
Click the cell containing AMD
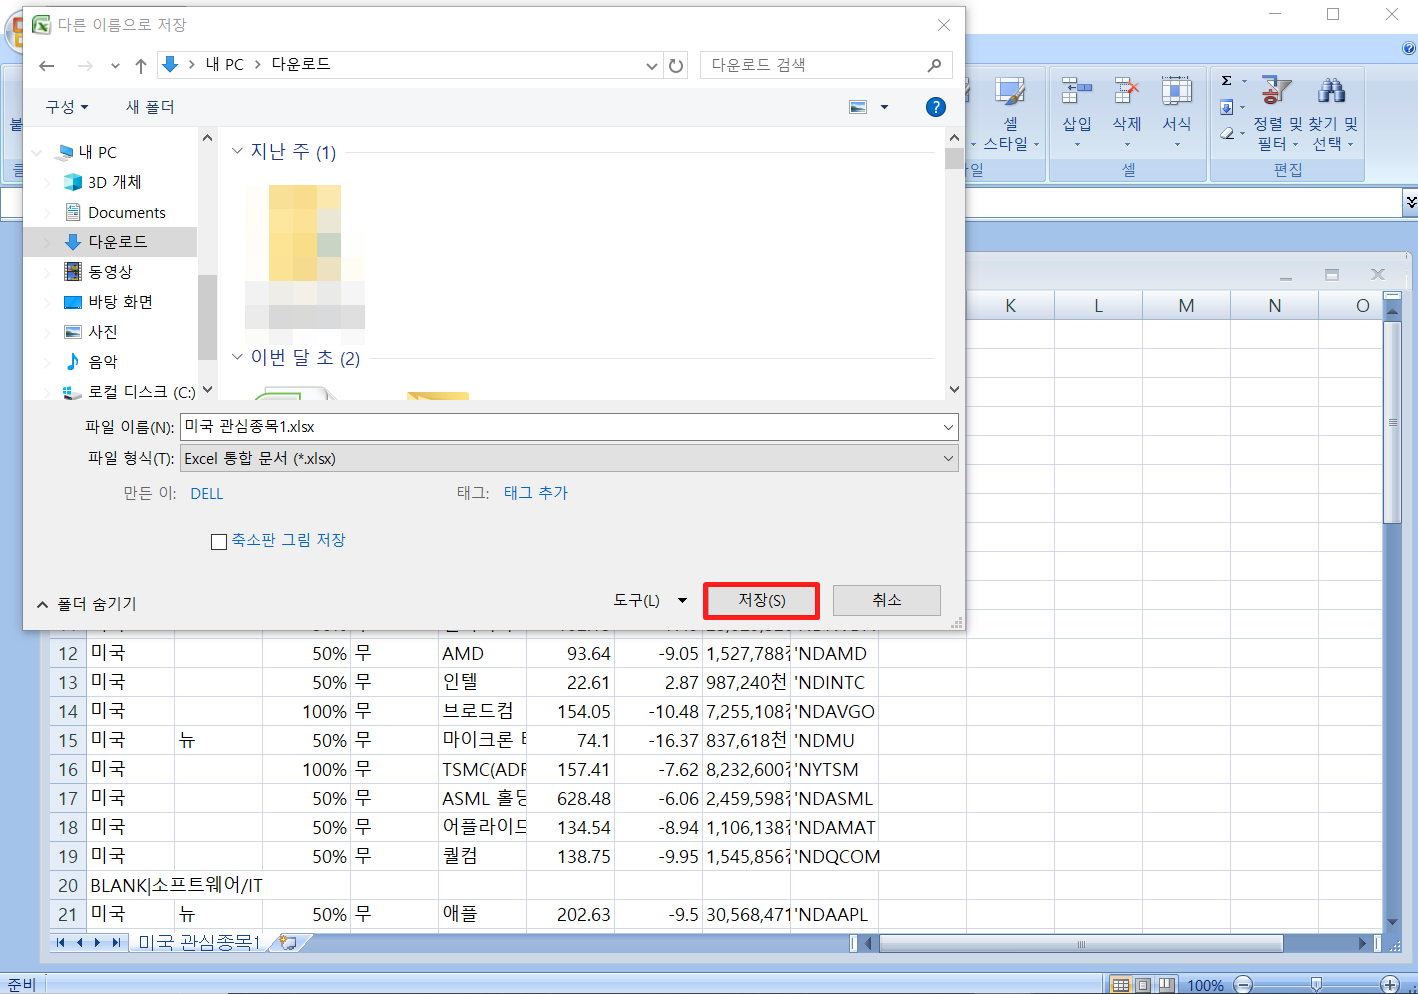tap(482, 654)
